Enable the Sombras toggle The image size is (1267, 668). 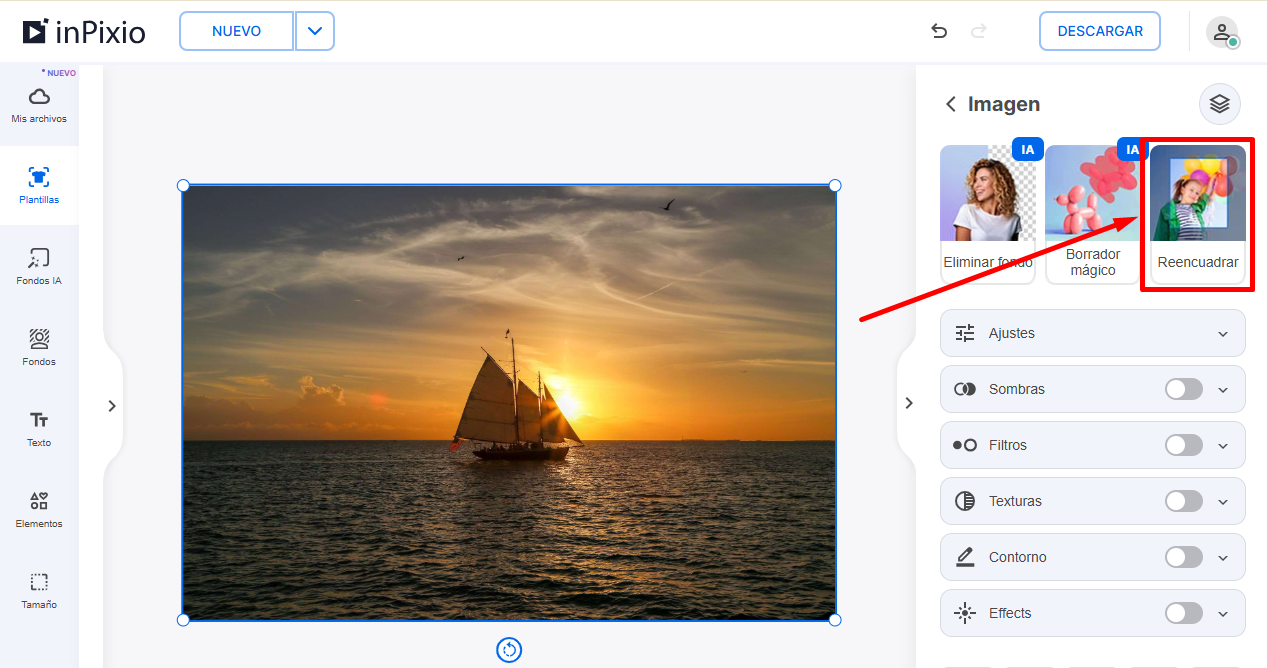point(1184,389)
